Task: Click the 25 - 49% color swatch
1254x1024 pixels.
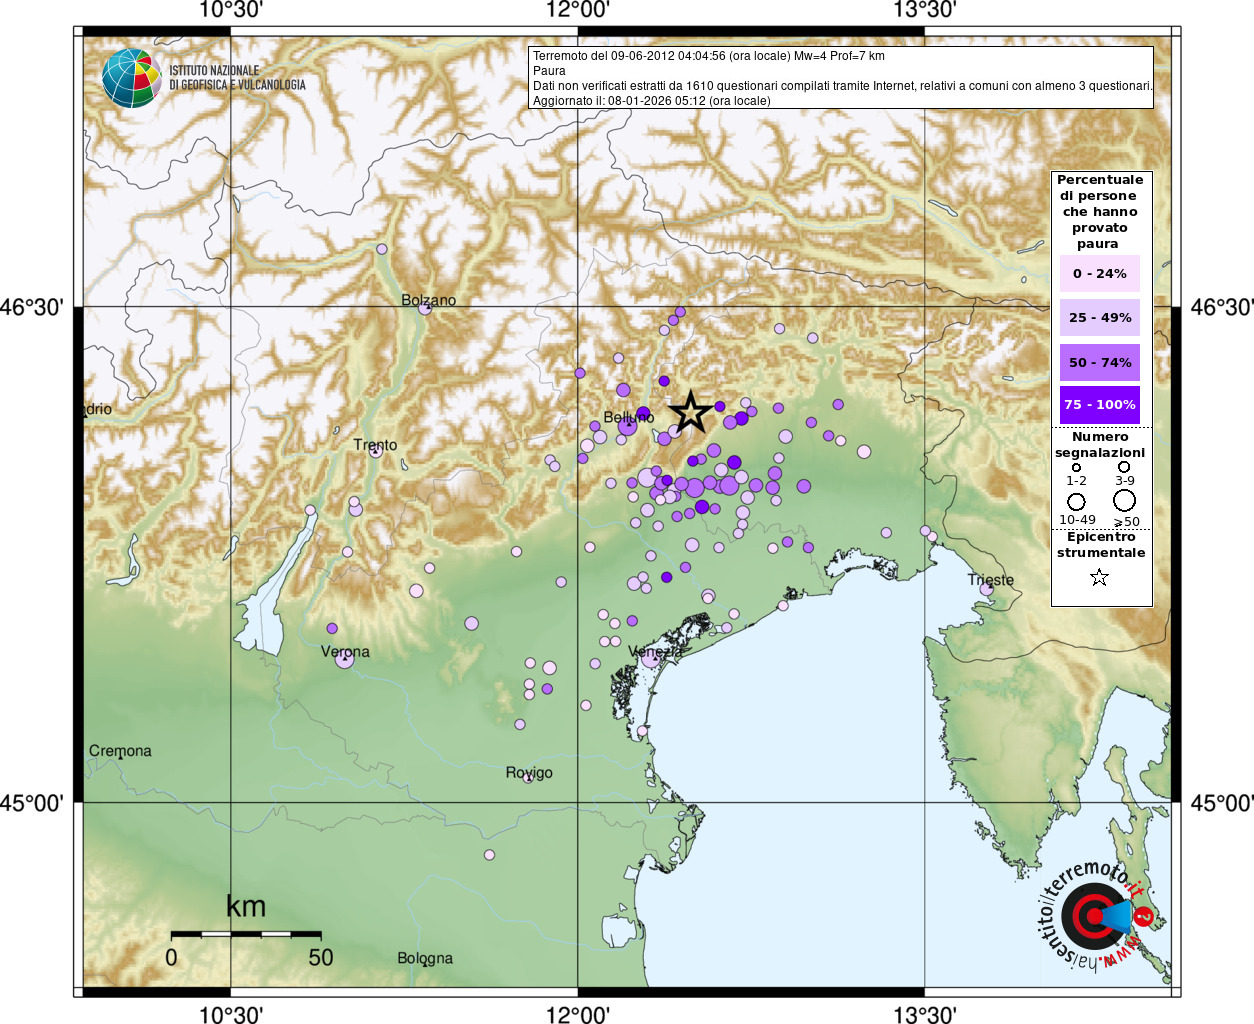Action: (1099, 317)
